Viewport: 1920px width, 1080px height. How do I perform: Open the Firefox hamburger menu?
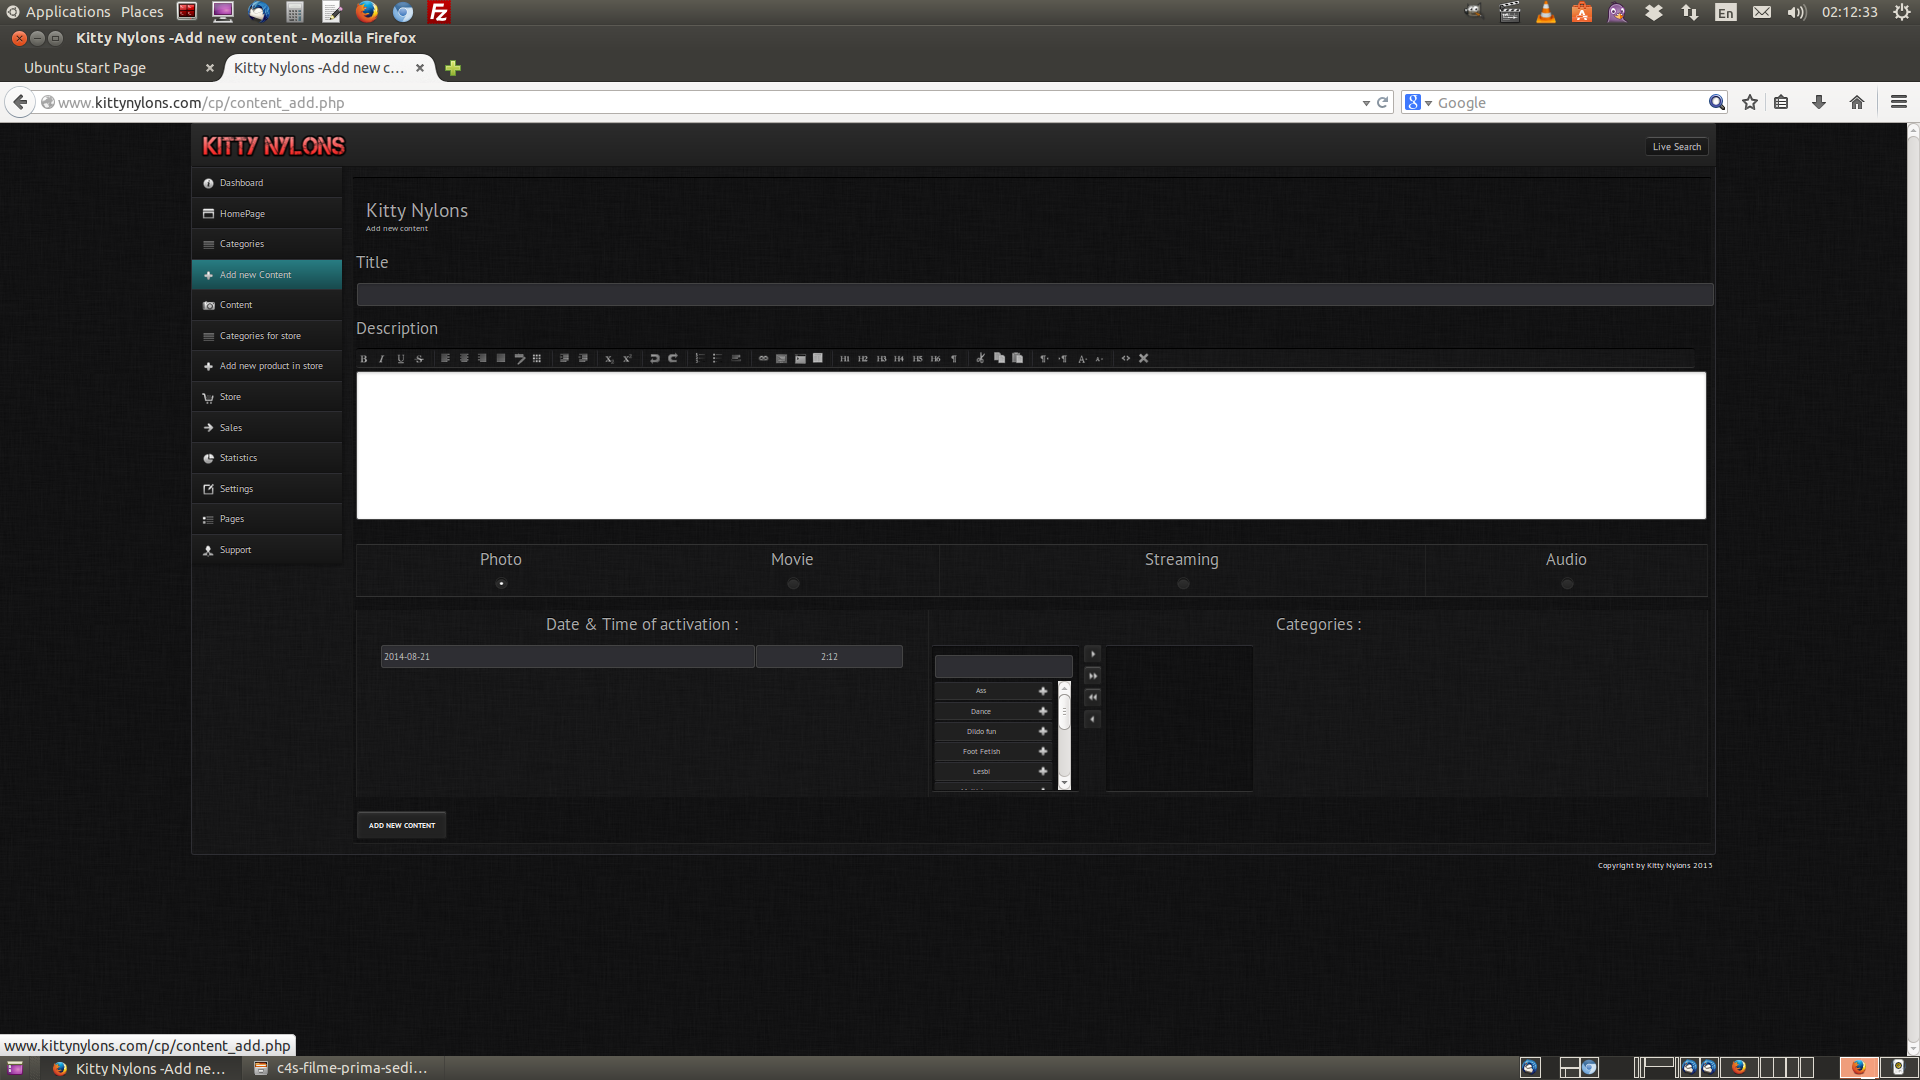(x=1899, y=102)
